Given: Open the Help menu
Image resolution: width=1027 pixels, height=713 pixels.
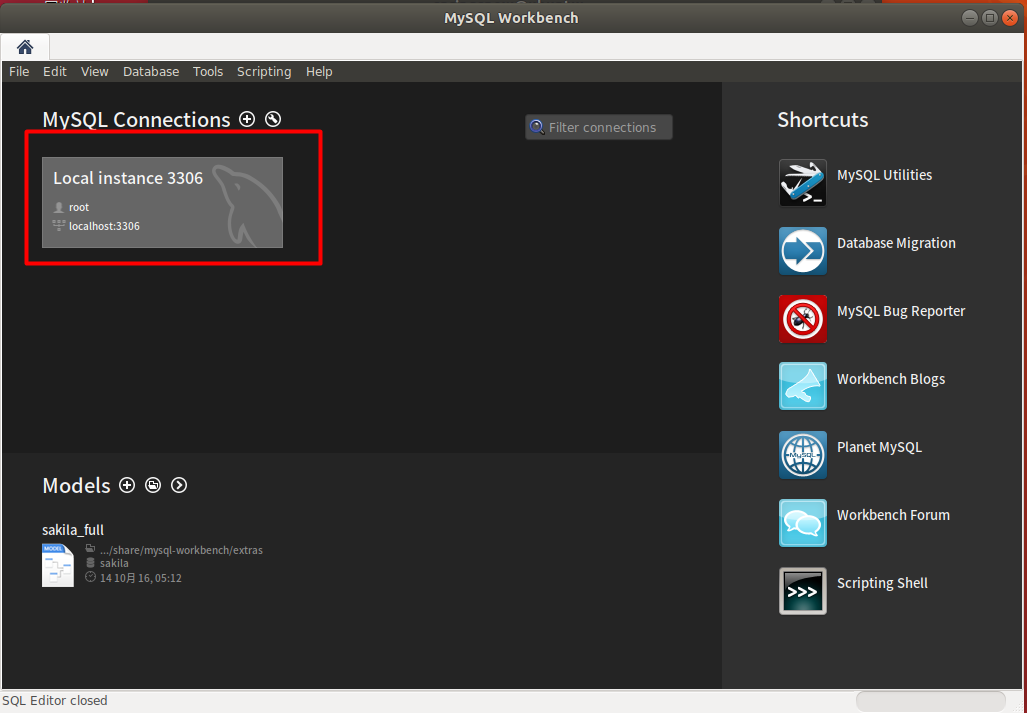Looking at the screenshot, I should point(319,71).
